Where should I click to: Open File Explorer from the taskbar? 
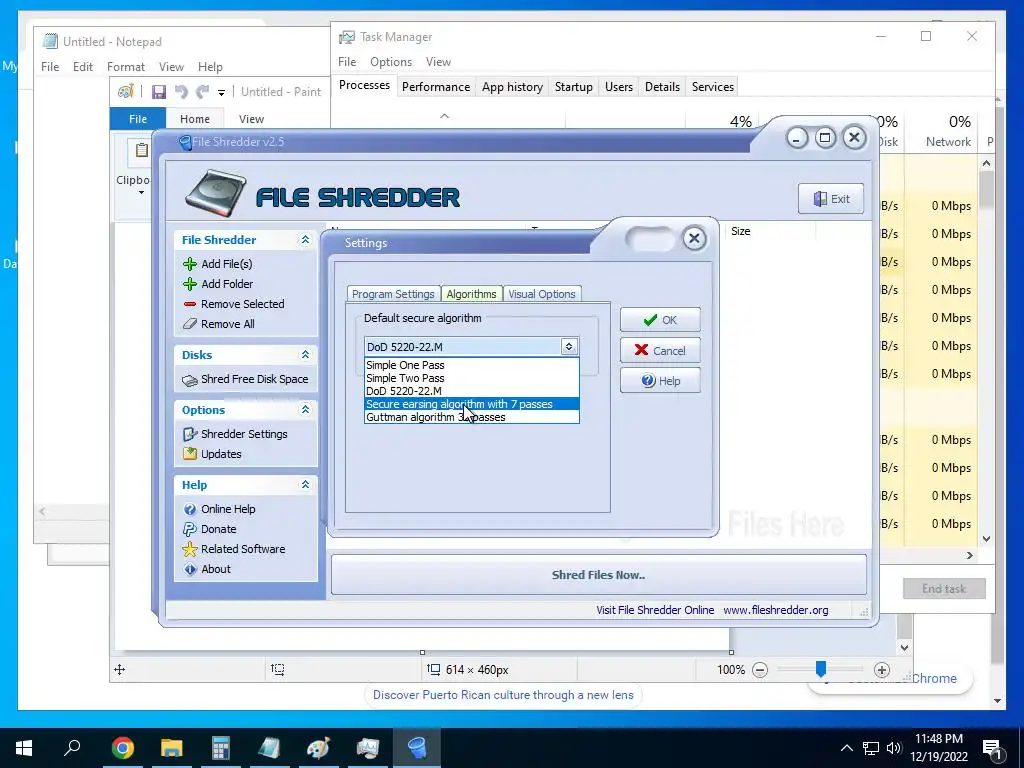click(x=172, y=748)
